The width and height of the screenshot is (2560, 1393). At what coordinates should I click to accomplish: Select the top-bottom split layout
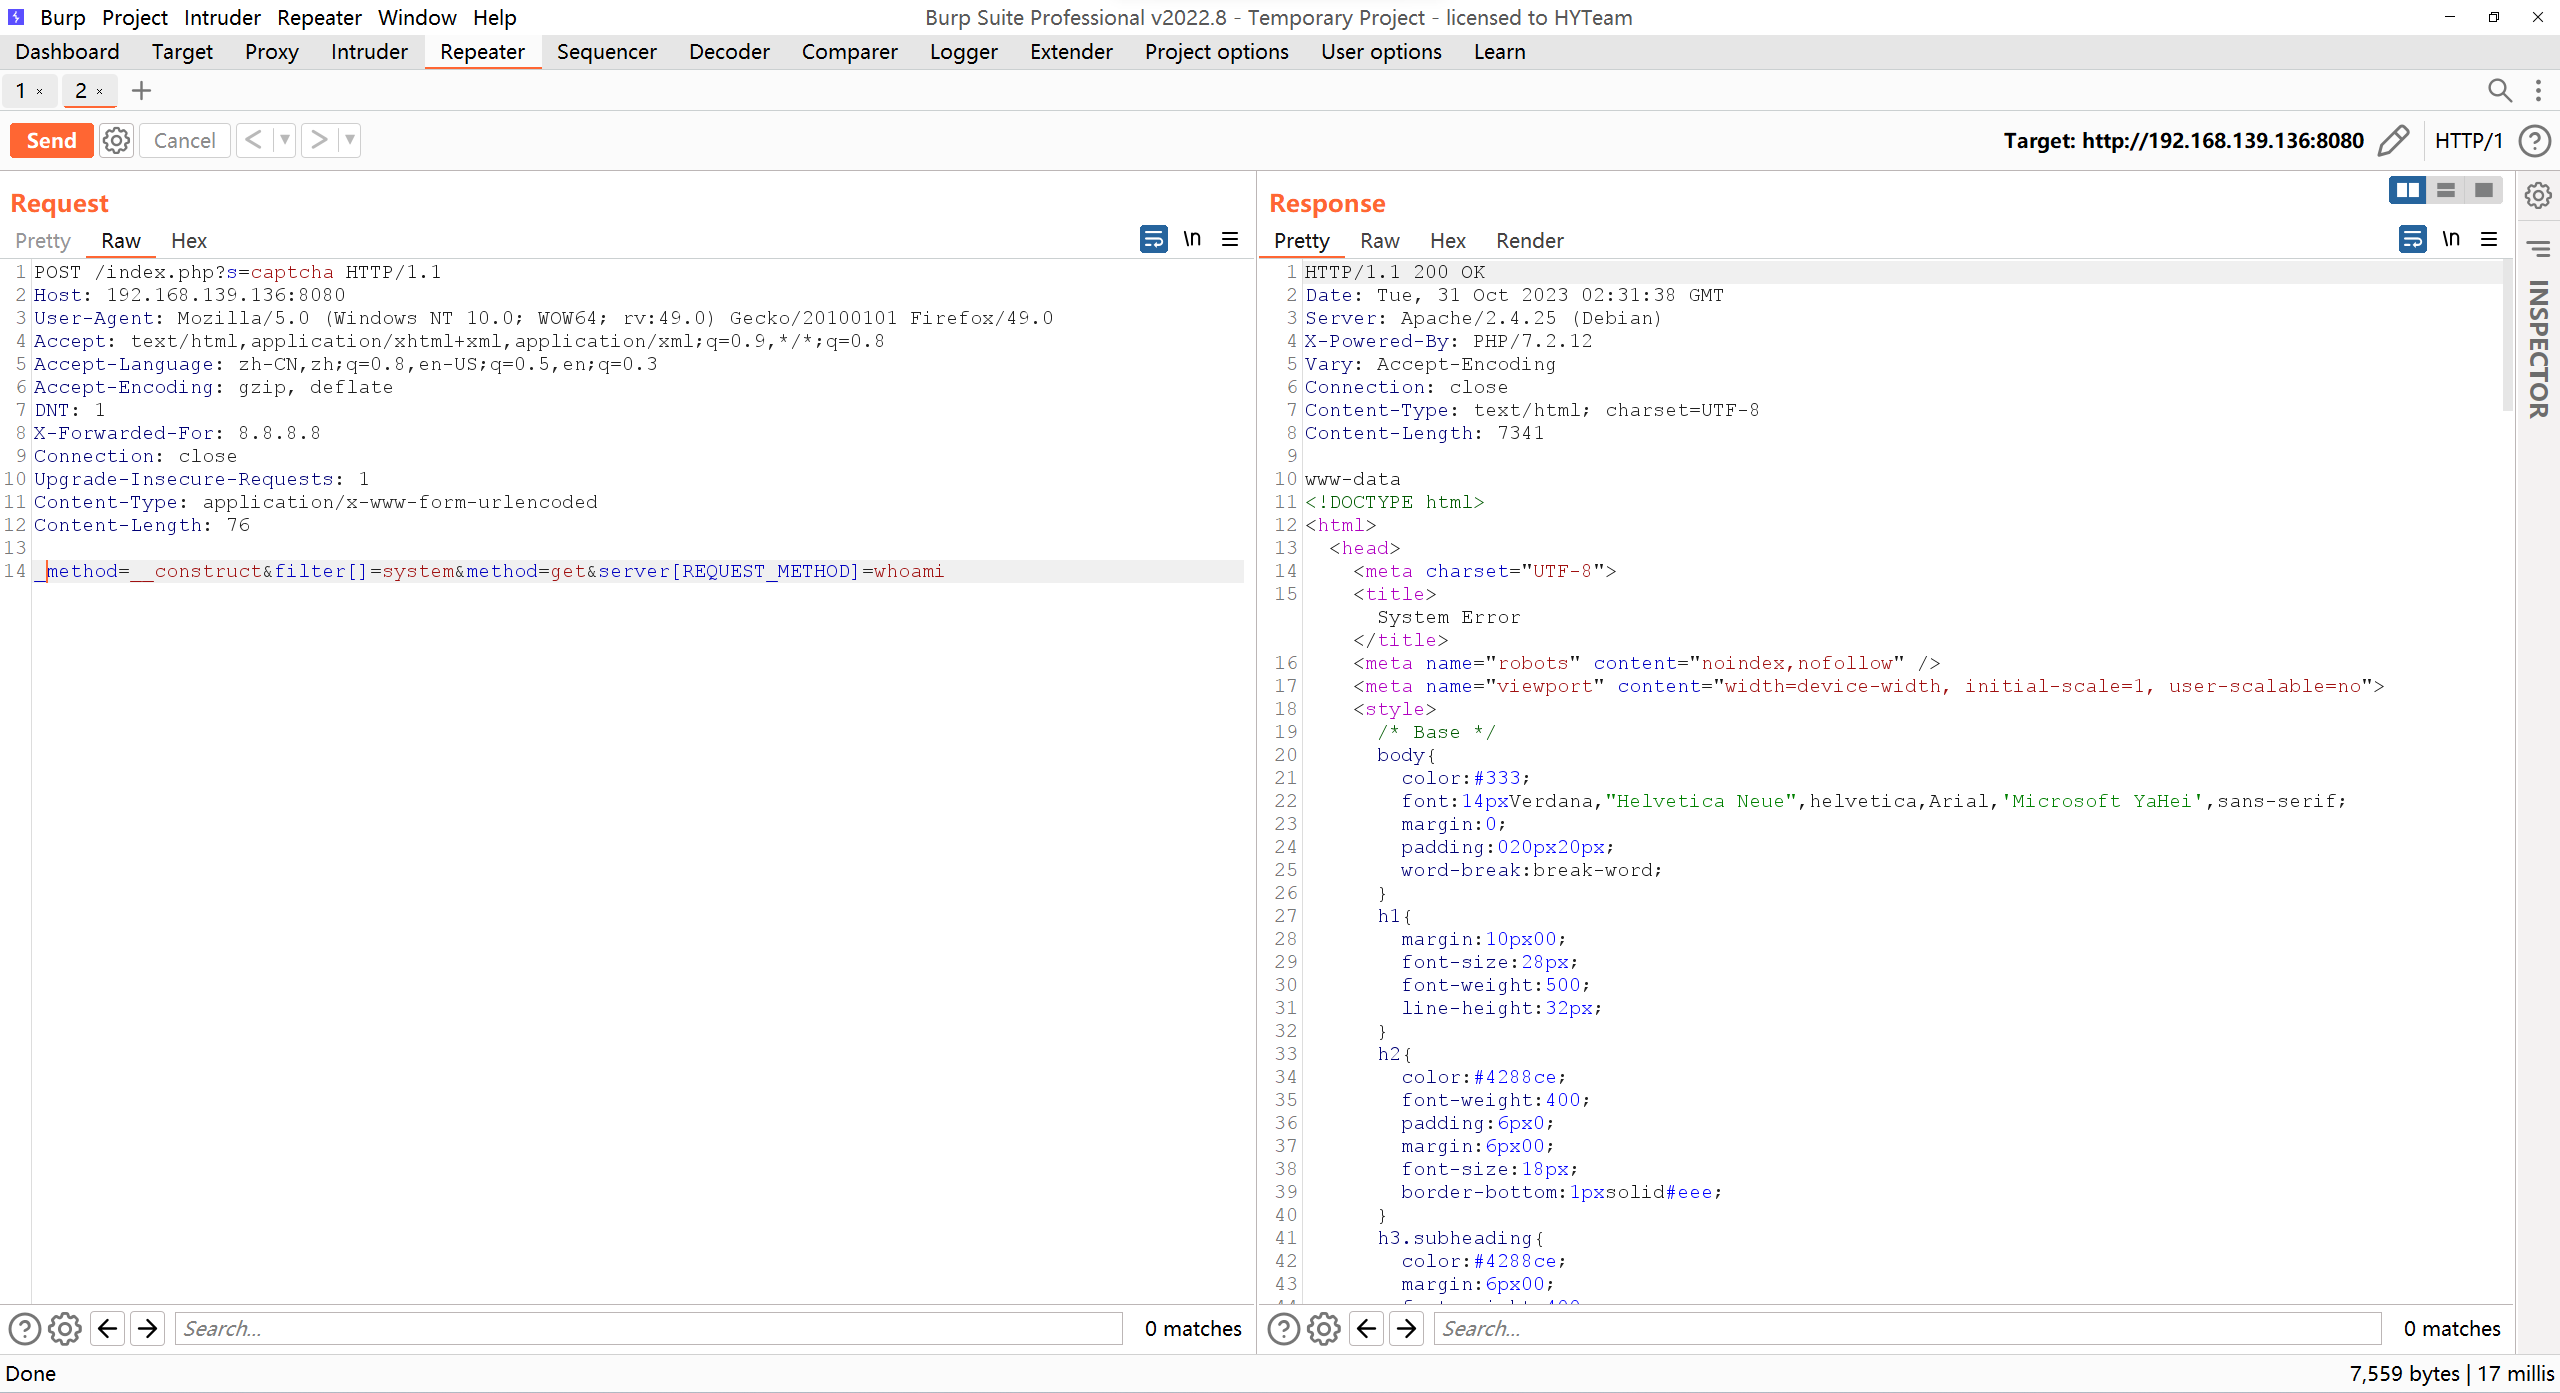click(2446, 190)
